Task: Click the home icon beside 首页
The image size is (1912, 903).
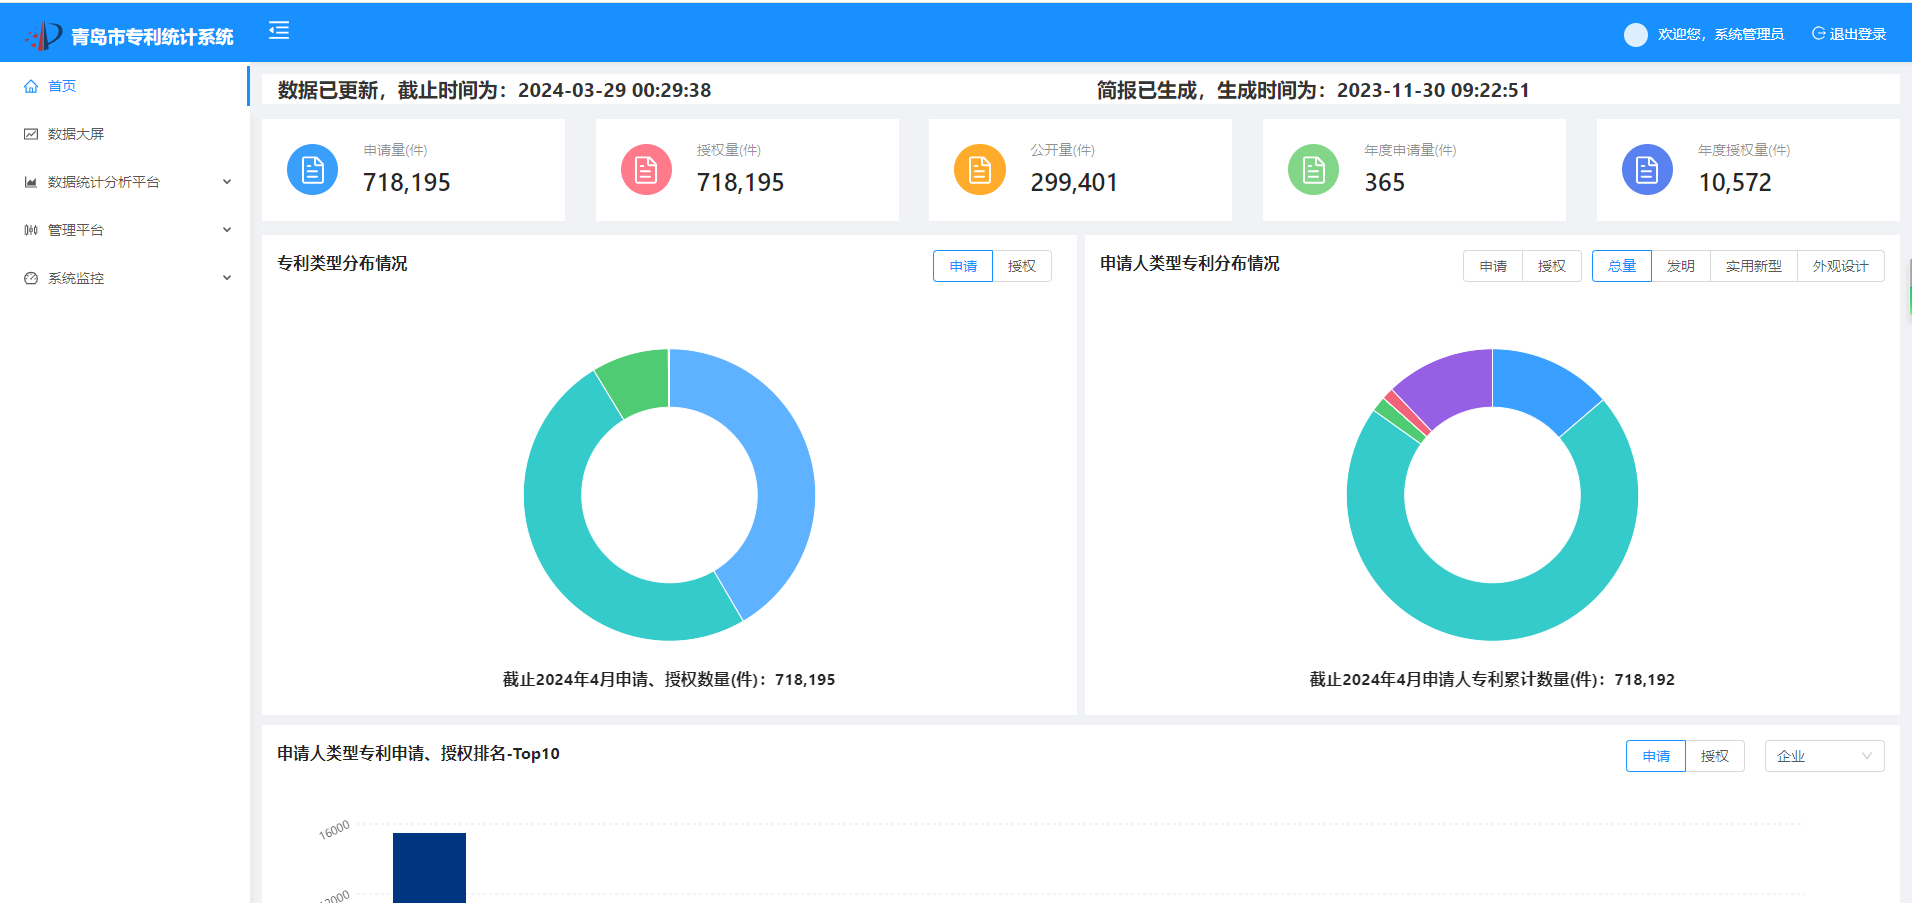Action: pyautogui.click(x=31, y=86)
